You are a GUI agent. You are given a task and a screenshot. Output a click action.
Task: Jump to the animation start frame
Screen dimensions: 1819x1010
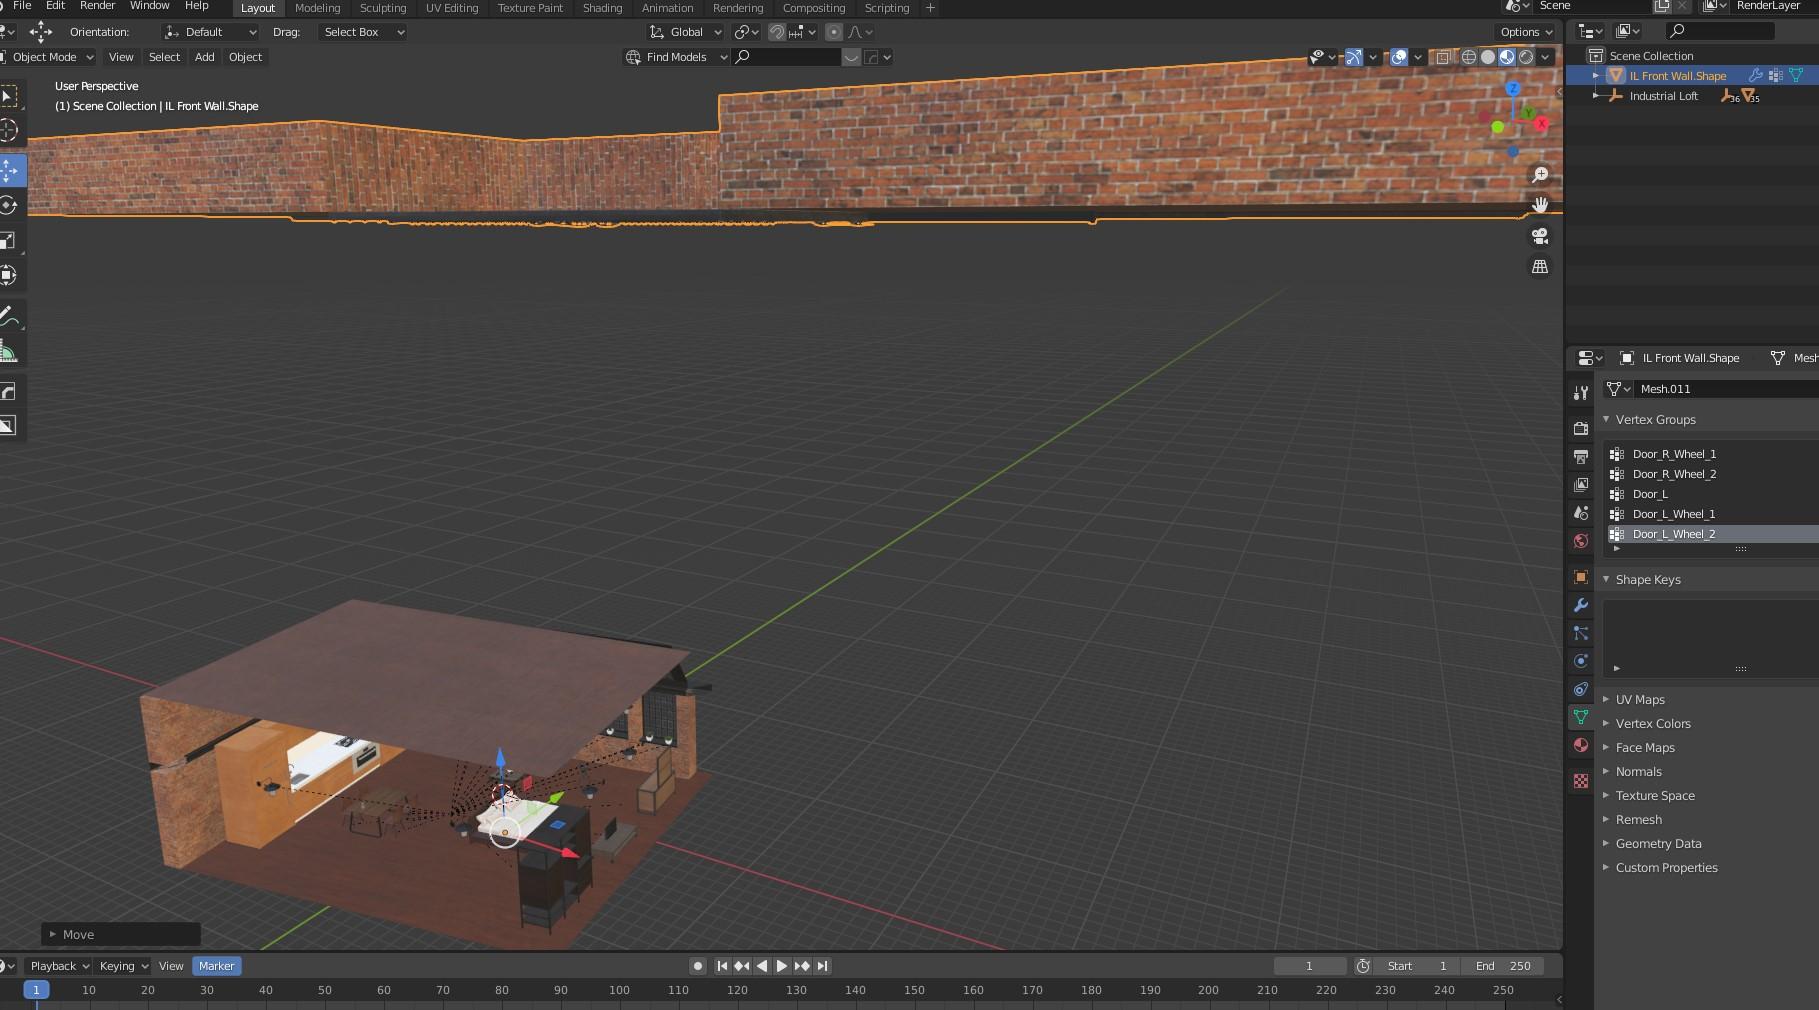[722, 966]
